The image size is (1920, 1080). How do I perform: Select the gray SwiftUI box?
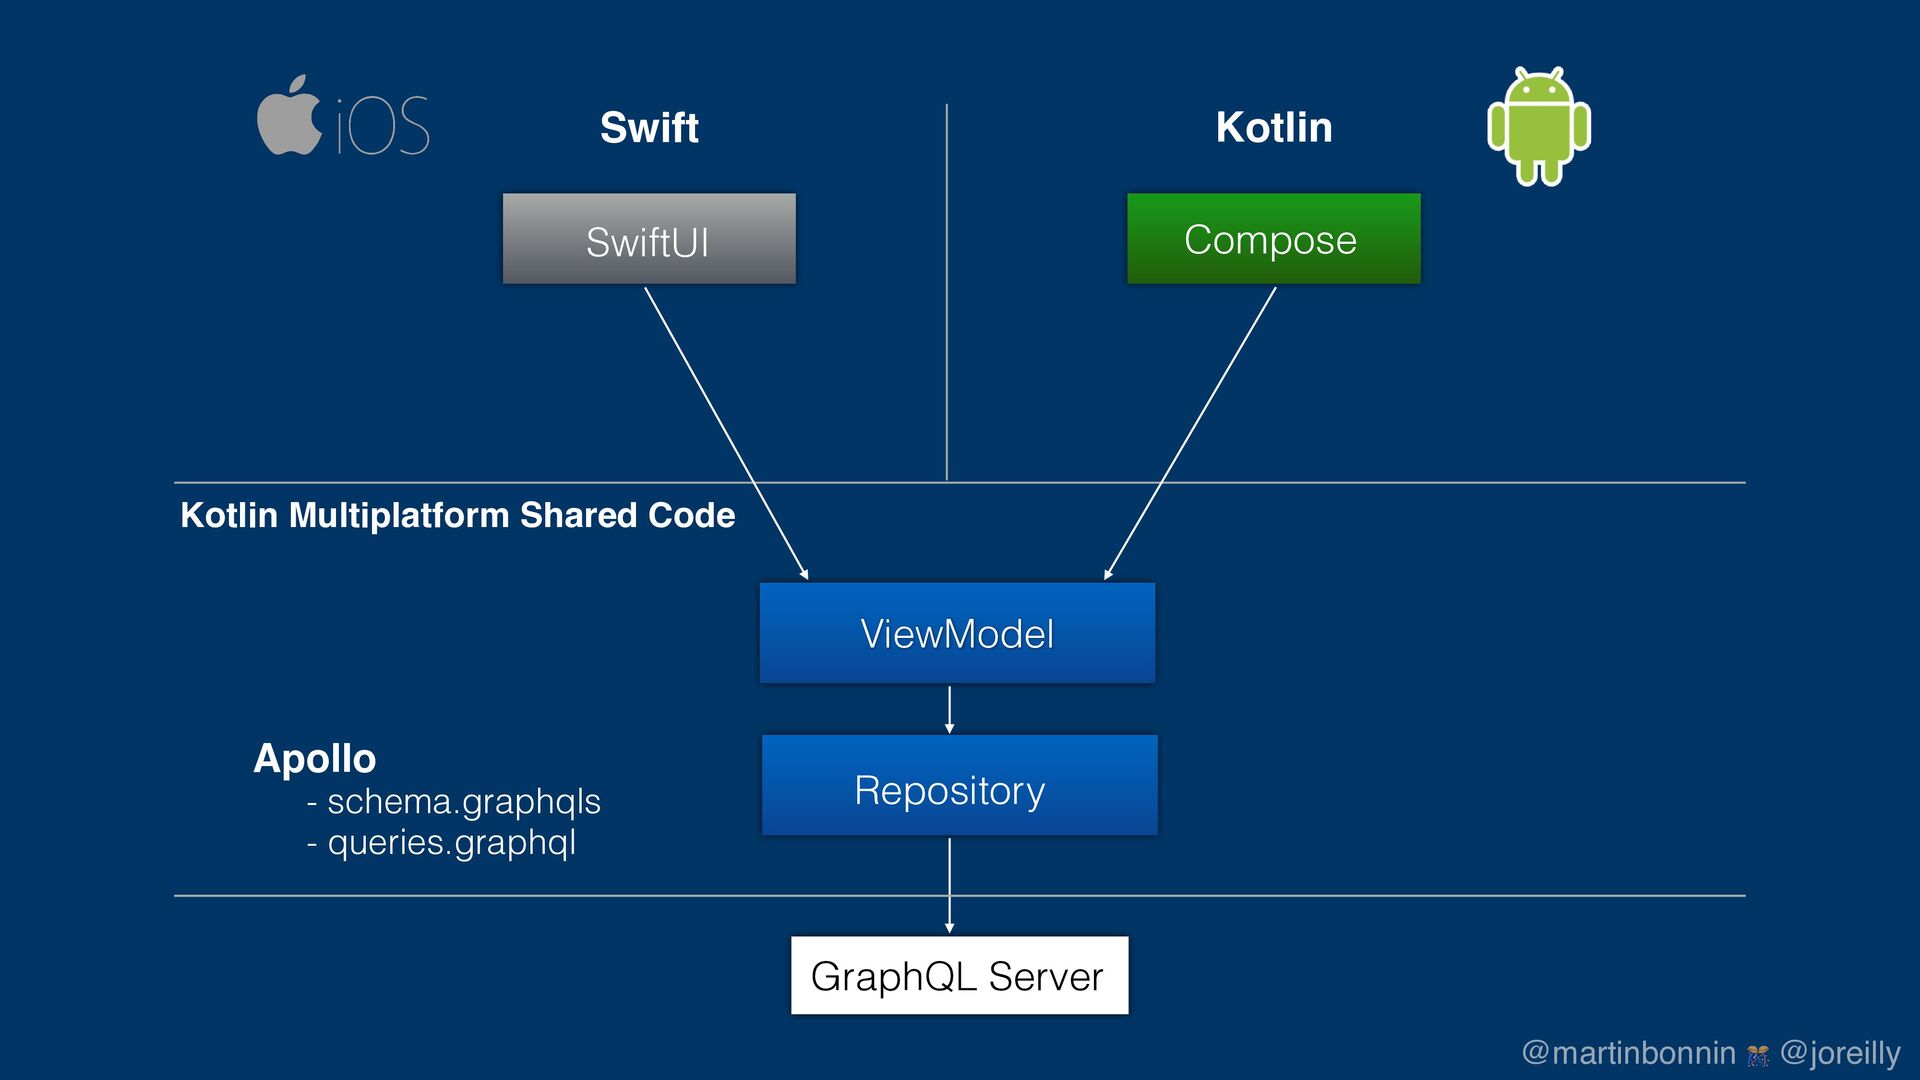click(x=649, y=239)
